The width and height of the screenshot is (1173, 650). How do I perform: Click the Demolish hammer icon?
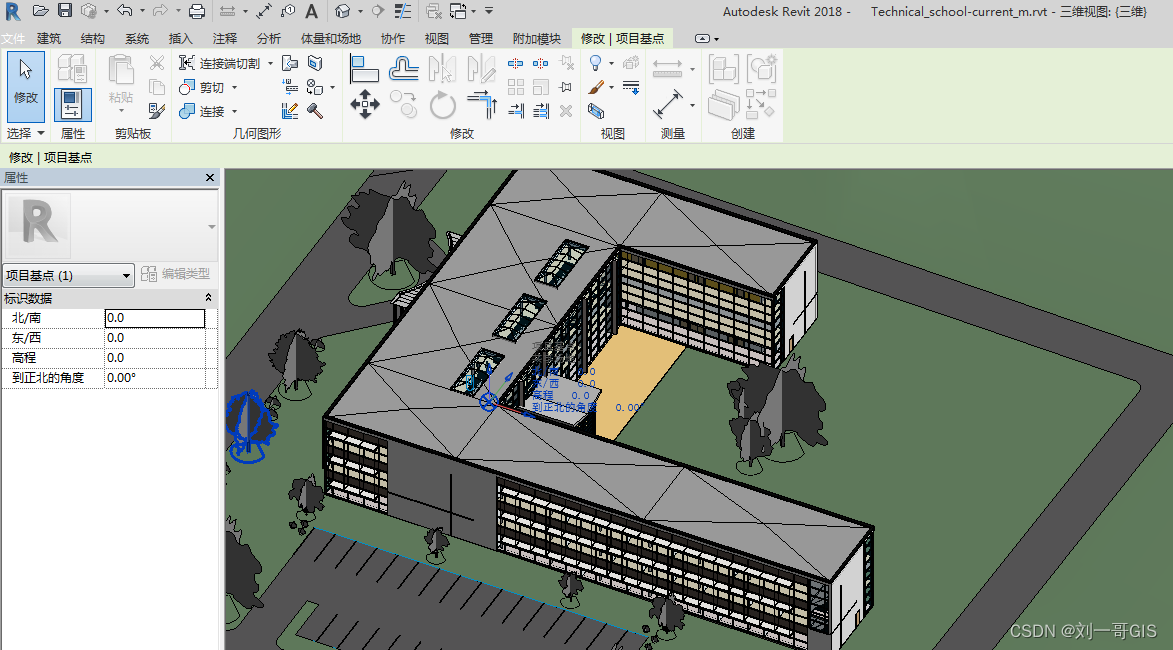tap(315, 111)
